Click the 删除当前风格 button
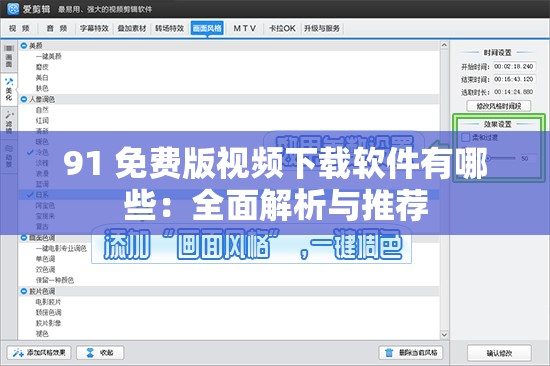550x366 pixels. pyautogui.click(x=411, y=353)
